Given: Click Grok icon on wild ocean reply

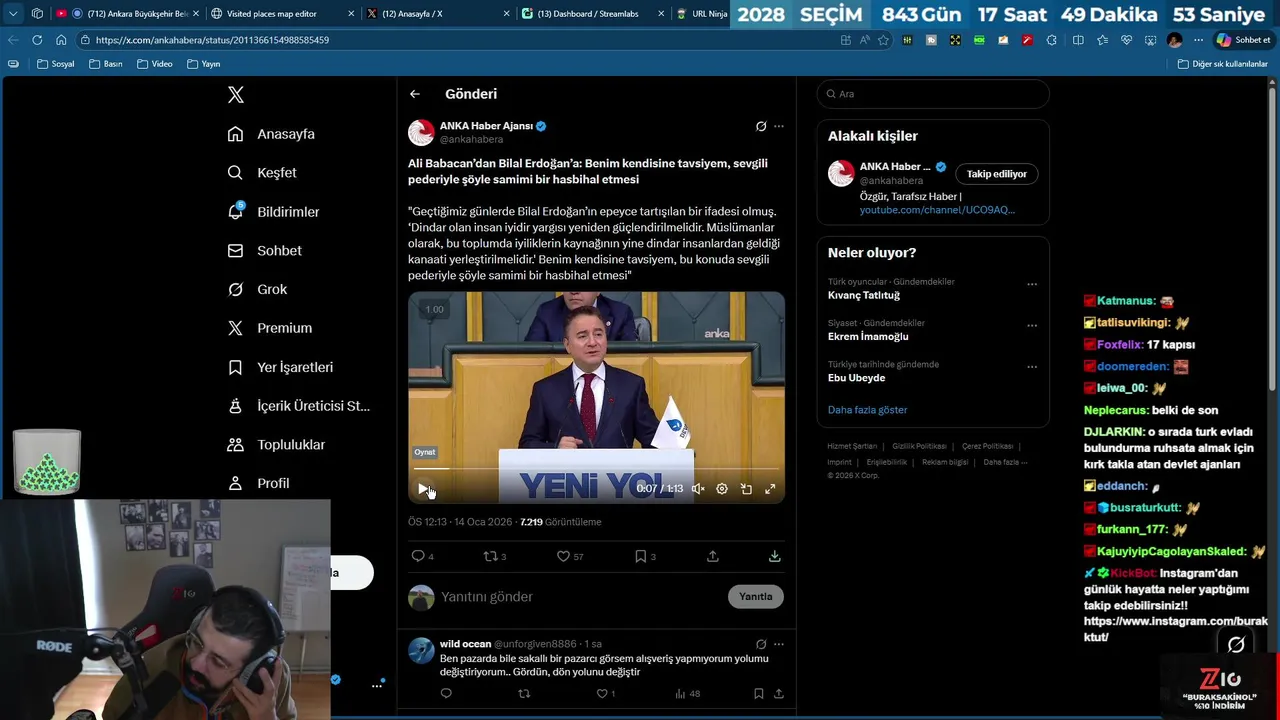Looking at the screenshot, I should click(761, 644).
